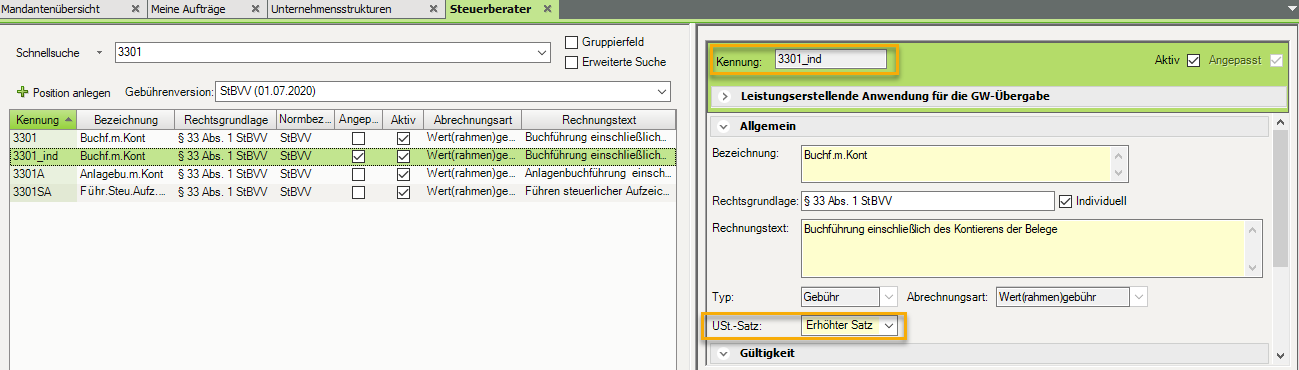Click the Führen steuerlicher Aufzeic... cell
This screenshot has height=370, width=1299.
click(x=599, y=192)
